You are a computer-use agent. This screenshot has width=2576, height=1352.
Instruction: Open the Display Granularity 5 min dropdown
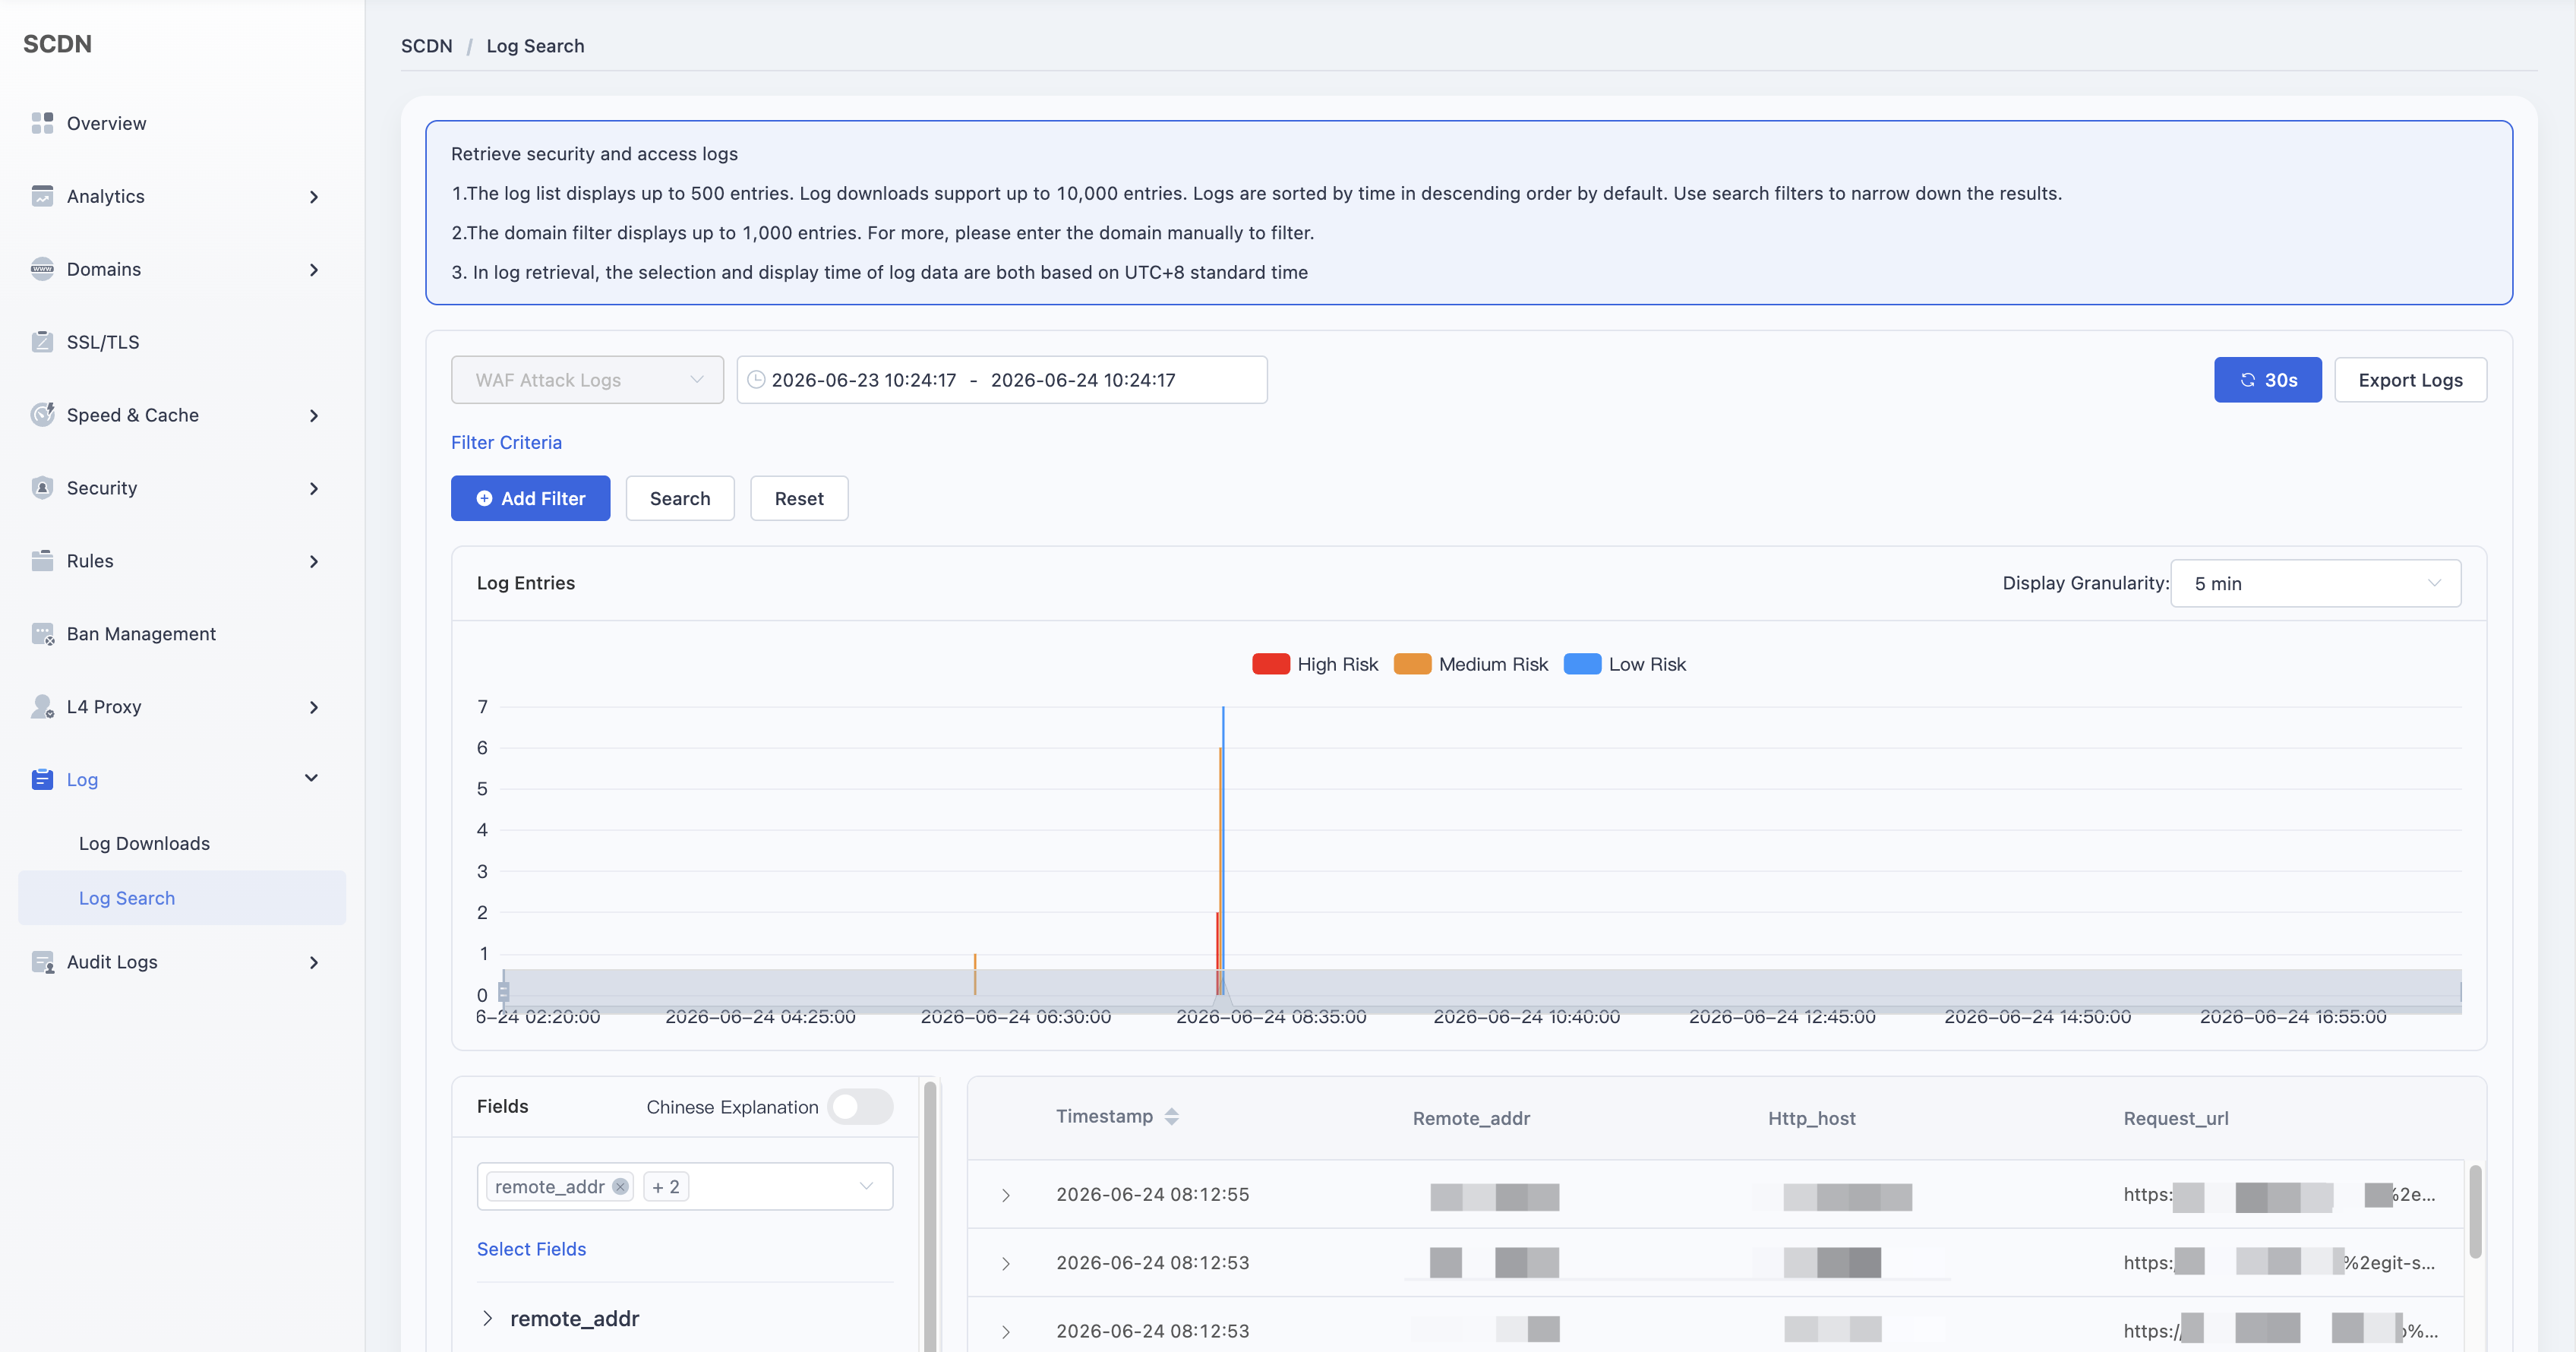(2315, 583)
